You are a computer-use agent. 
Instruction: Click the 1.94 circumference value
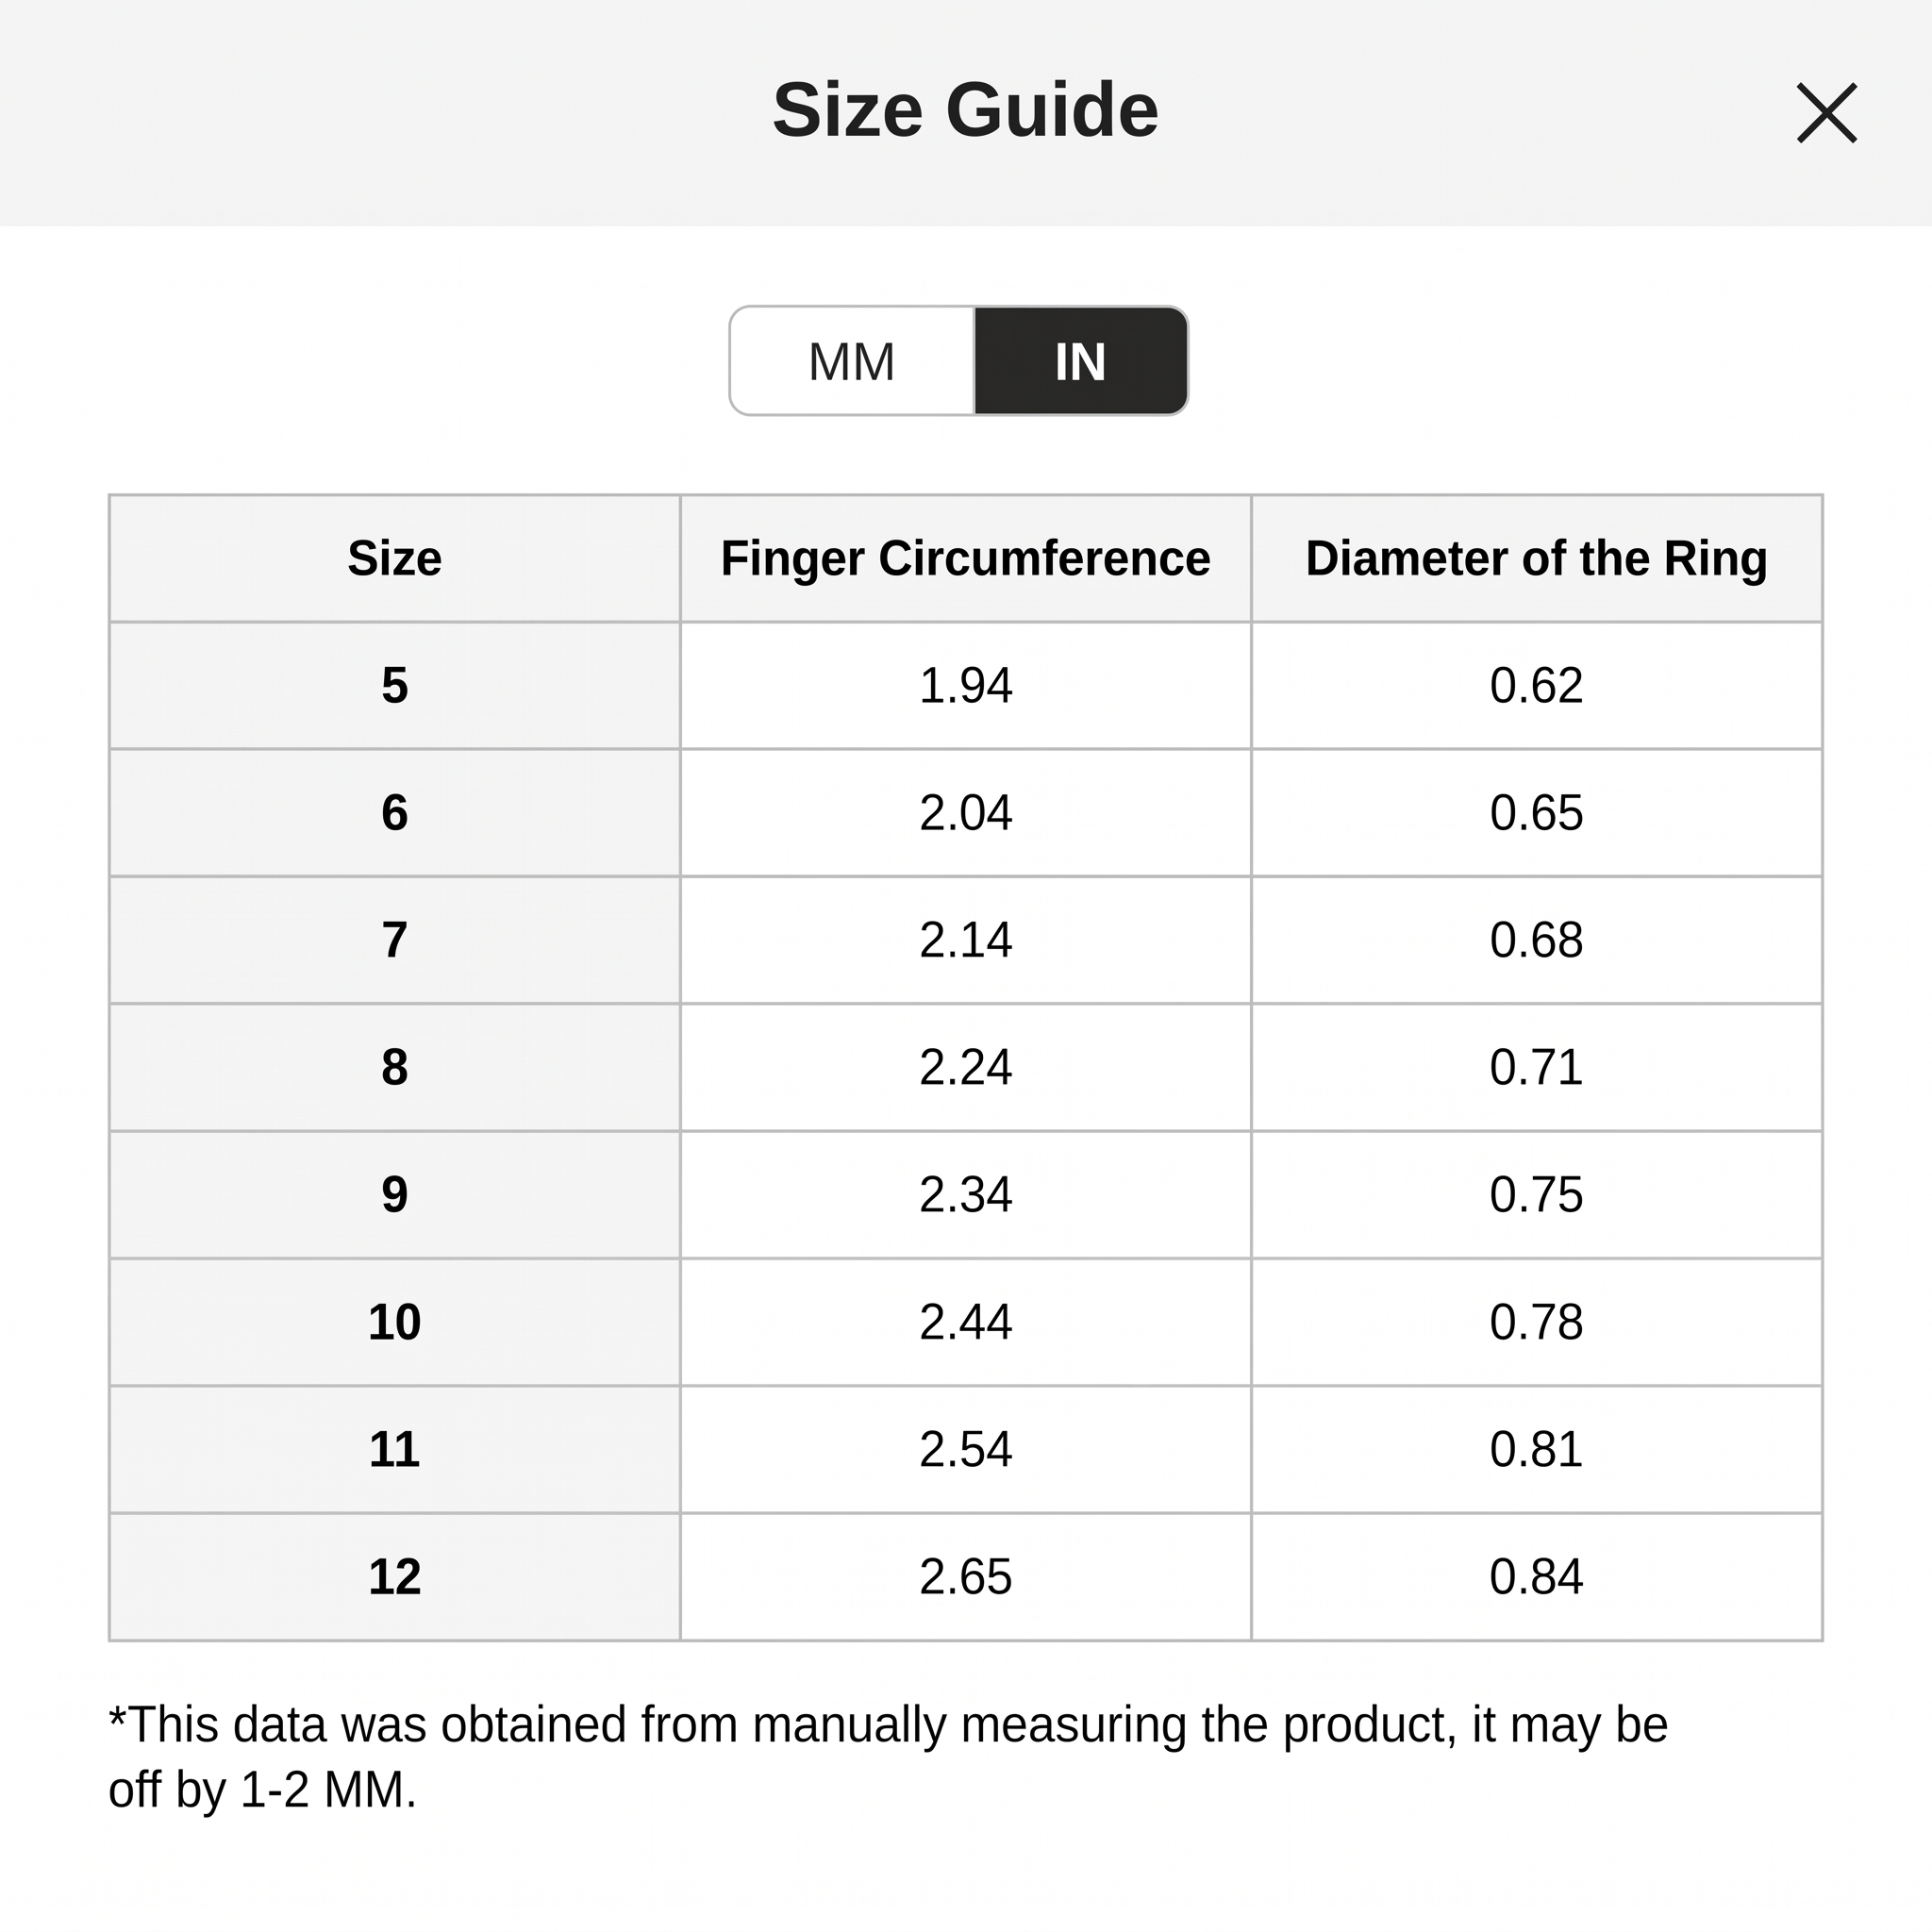(965, 686)
